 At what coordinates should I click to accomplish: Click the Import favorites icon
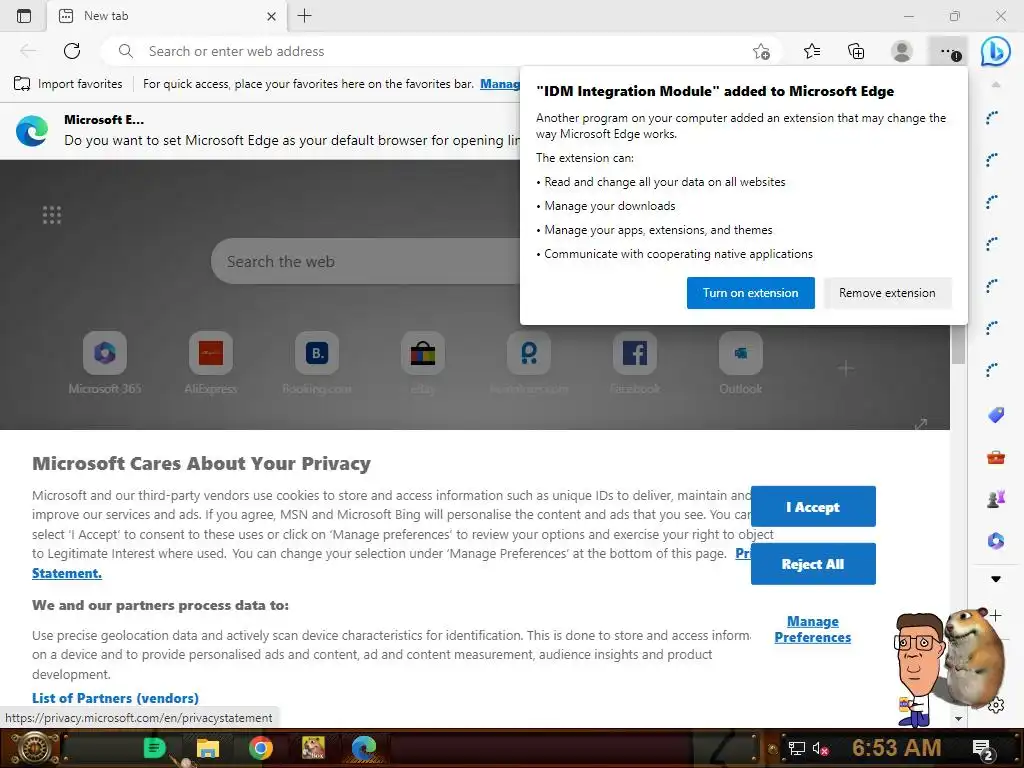pos(22,84)
